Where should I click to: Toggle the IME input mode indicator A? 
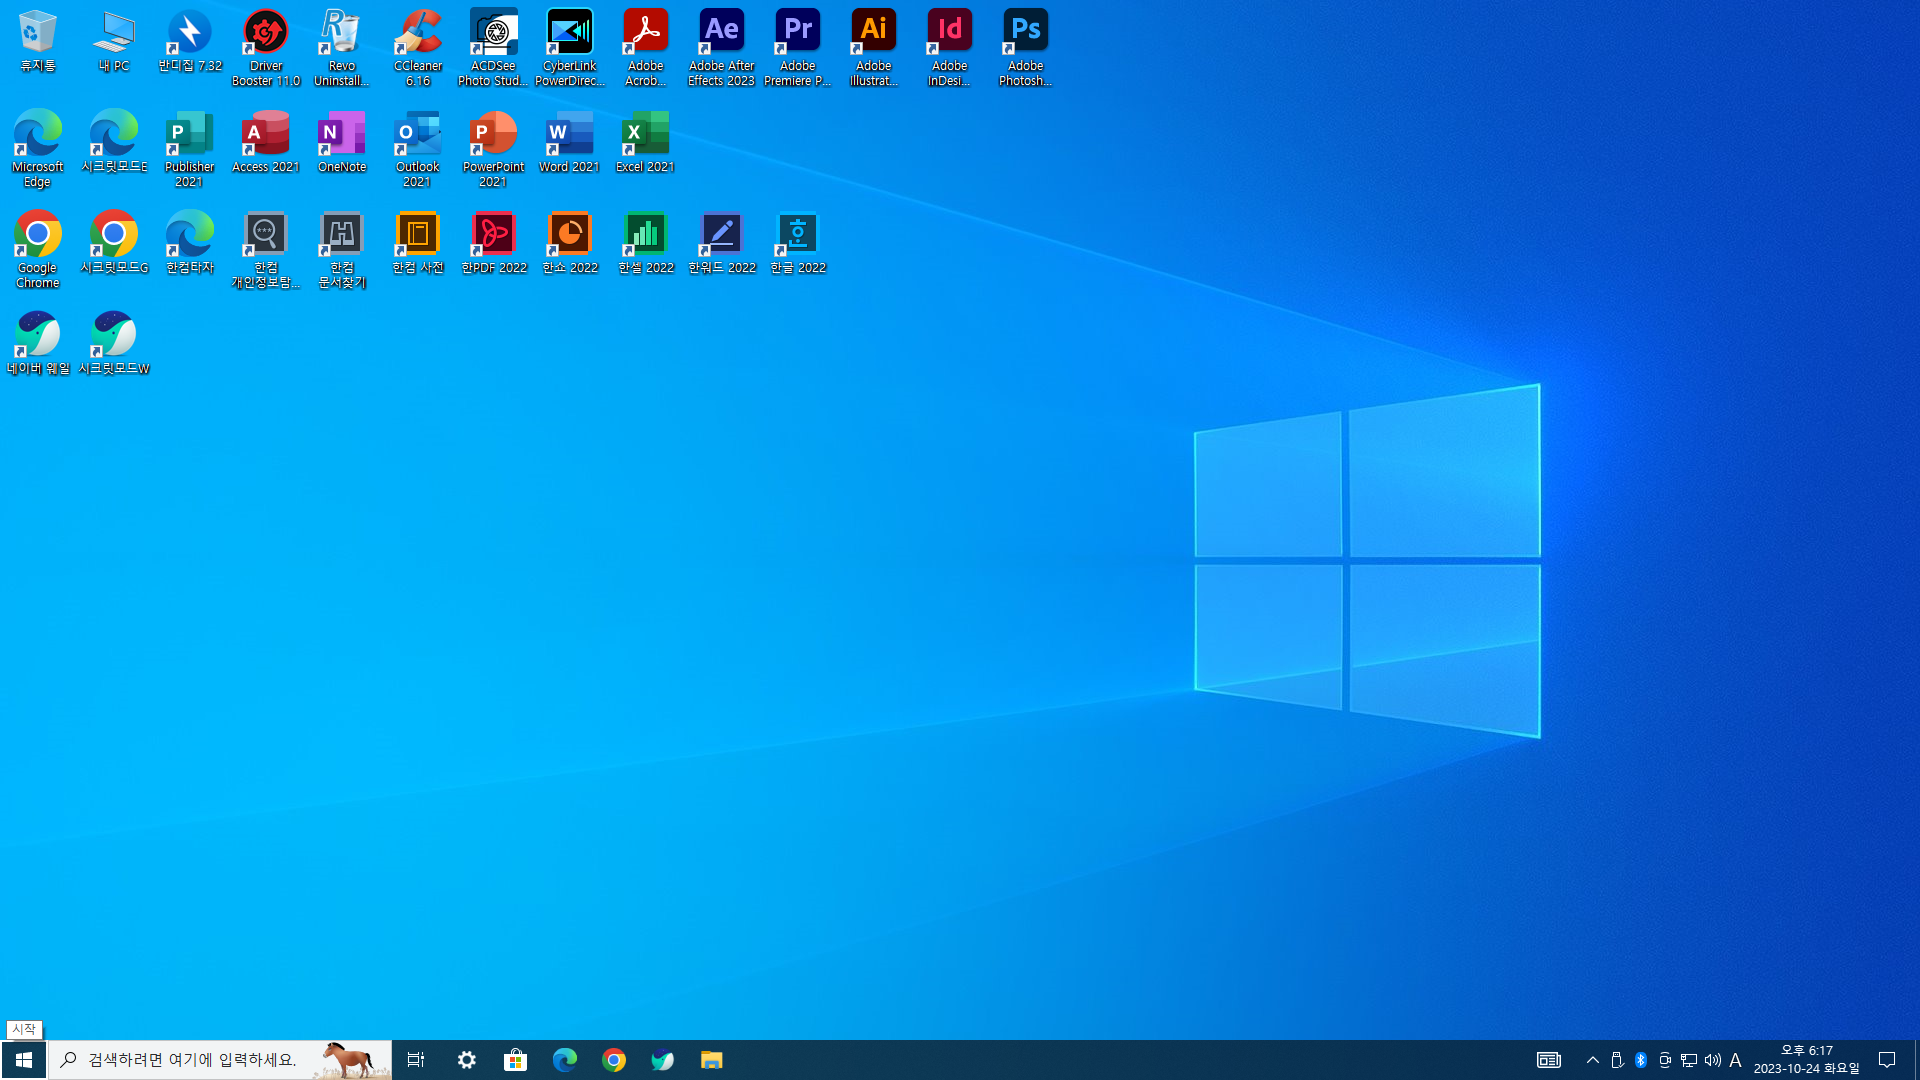click(x=1735, y=1060)
